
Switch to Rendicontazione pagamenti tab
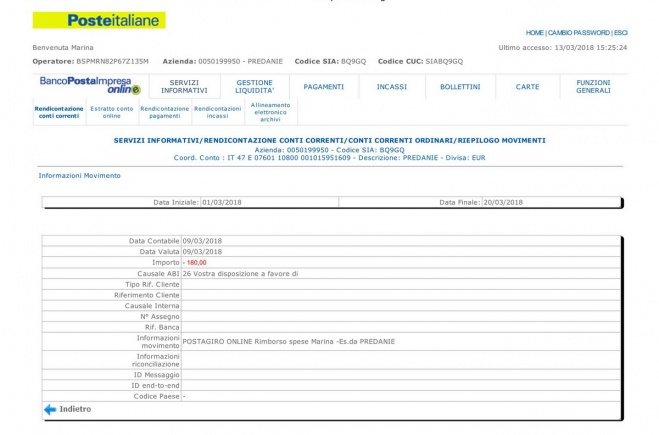click(164, 112)
